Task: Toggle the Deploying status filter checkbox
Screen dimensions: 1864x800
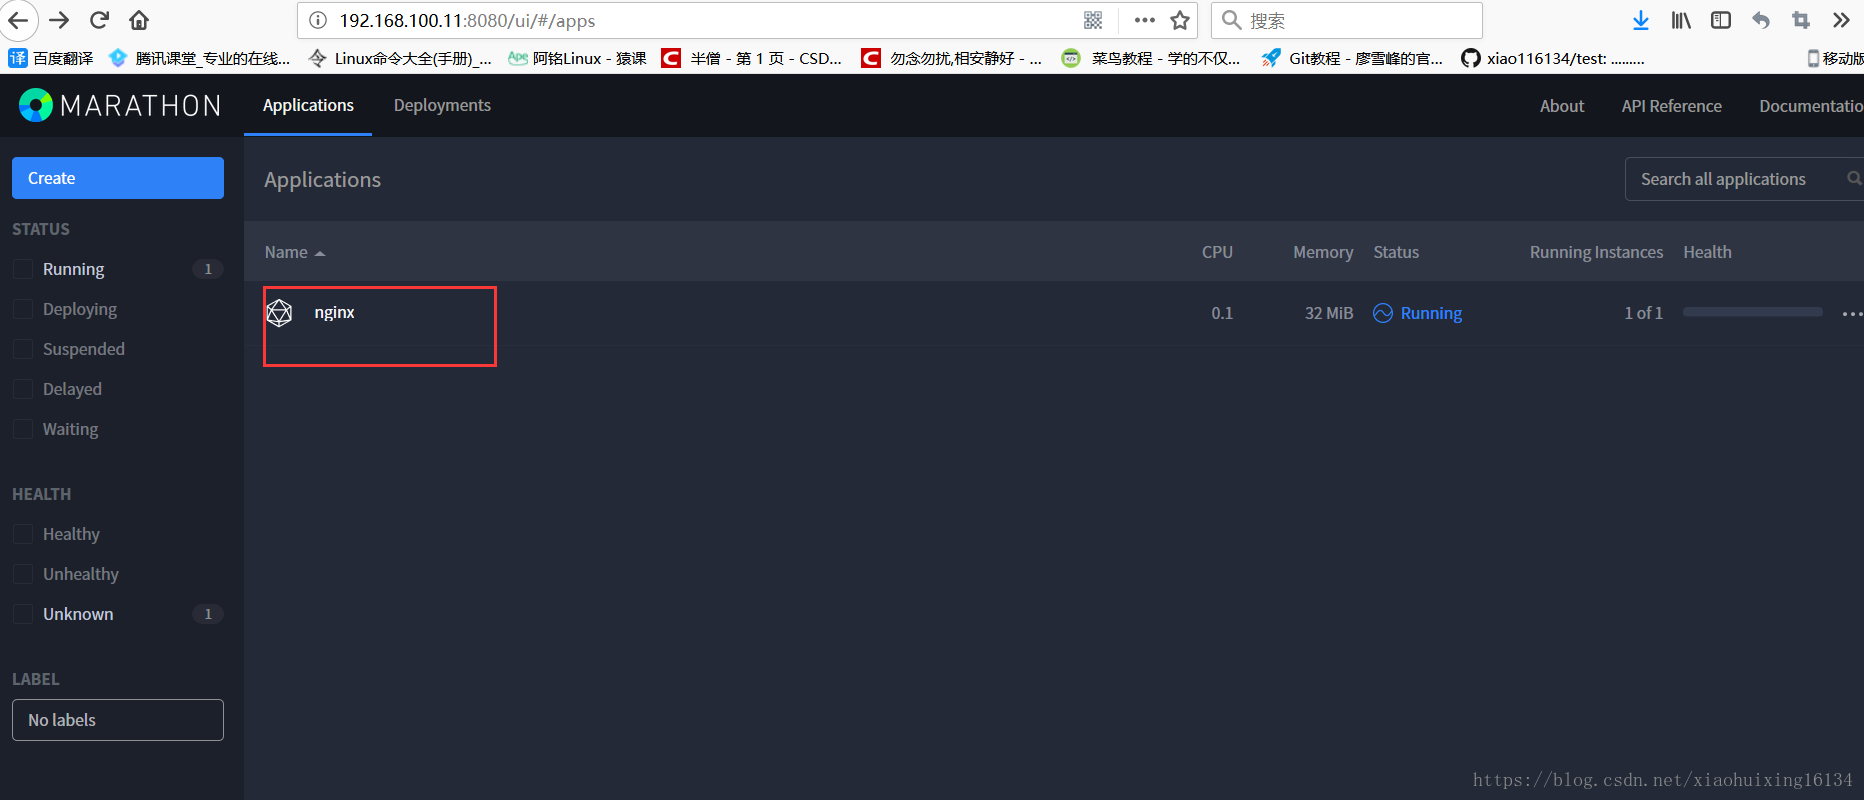Action: click(23, 309)
